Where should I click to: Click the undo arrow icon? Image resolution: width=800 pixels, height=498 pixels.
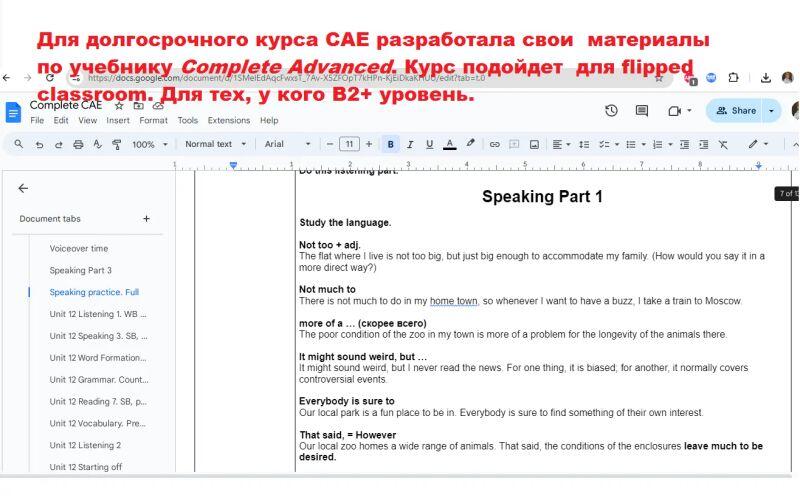(40, 144)
